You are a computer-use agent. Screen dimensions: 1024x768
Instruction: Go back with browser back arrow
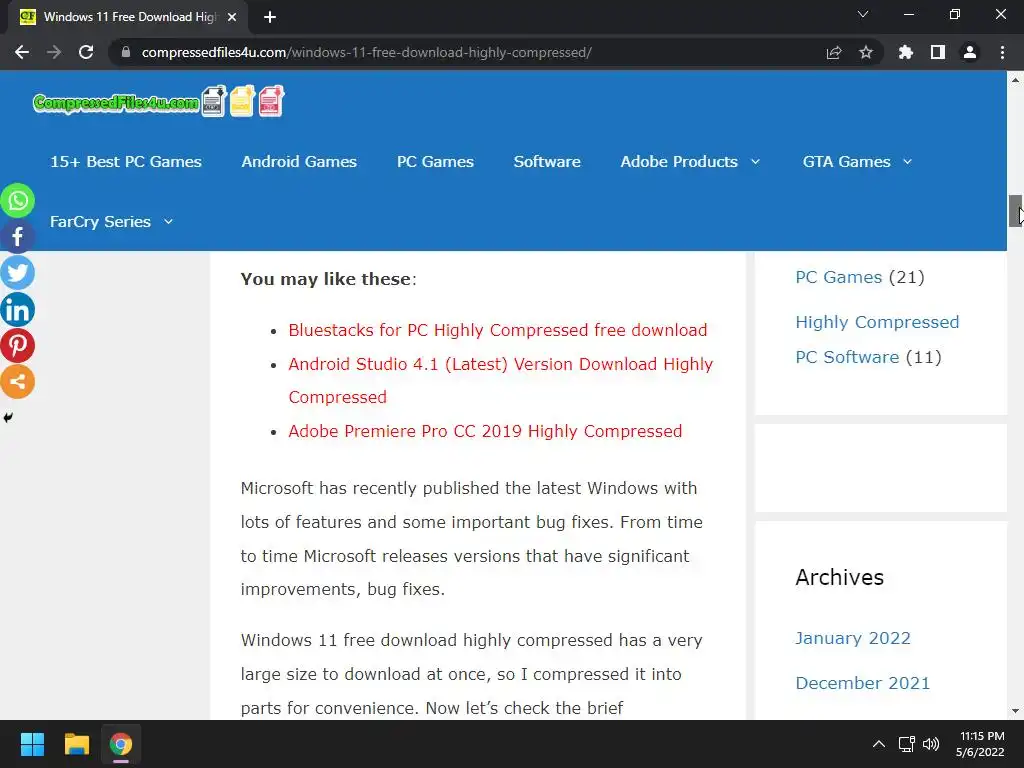(x=22, y=52)
